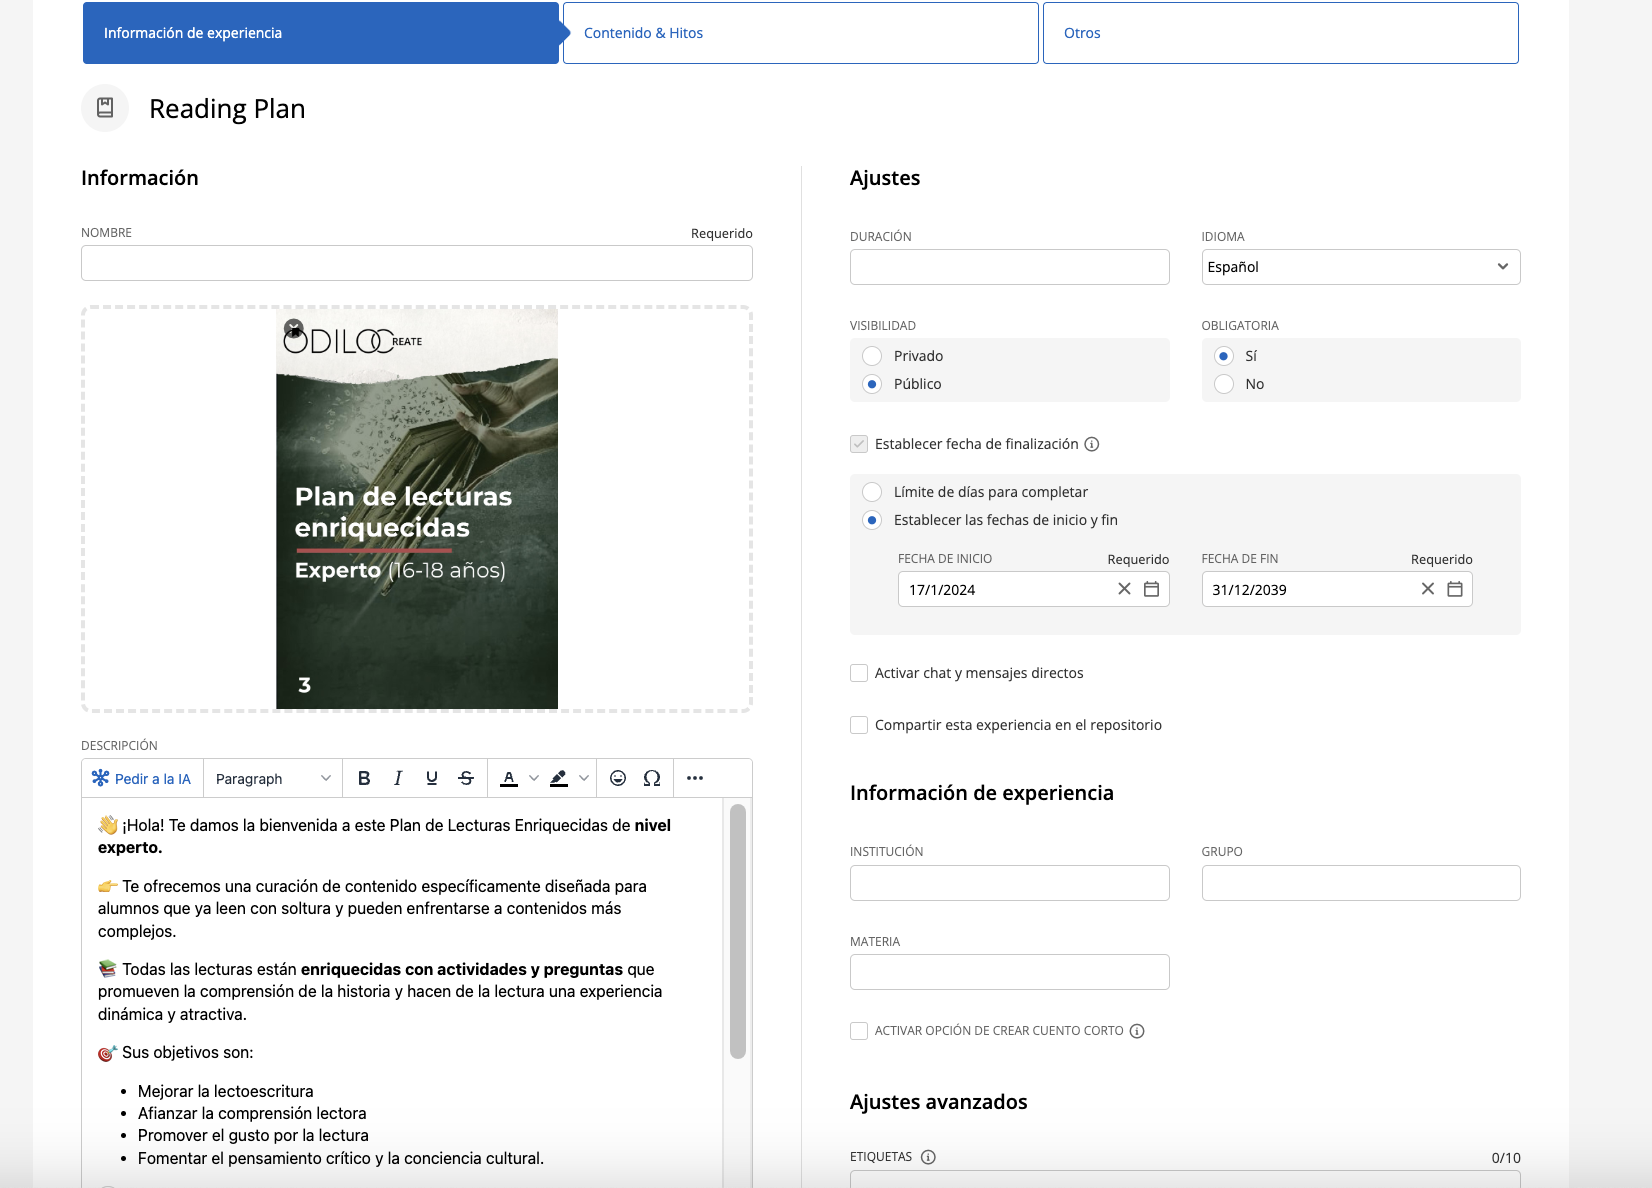Image resolution: width=1652 pixels, height=1188 pixels.
Task: Select the Público visibility option
Action: coord(872,384)
